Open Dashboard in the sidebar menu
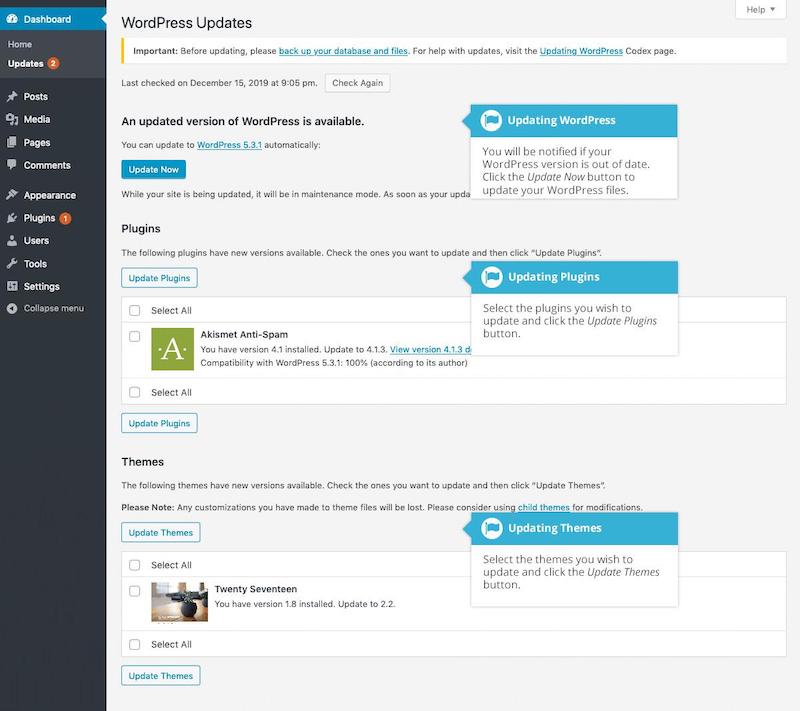The width and height of the screenshot is (800, 711). click(53, 19)
